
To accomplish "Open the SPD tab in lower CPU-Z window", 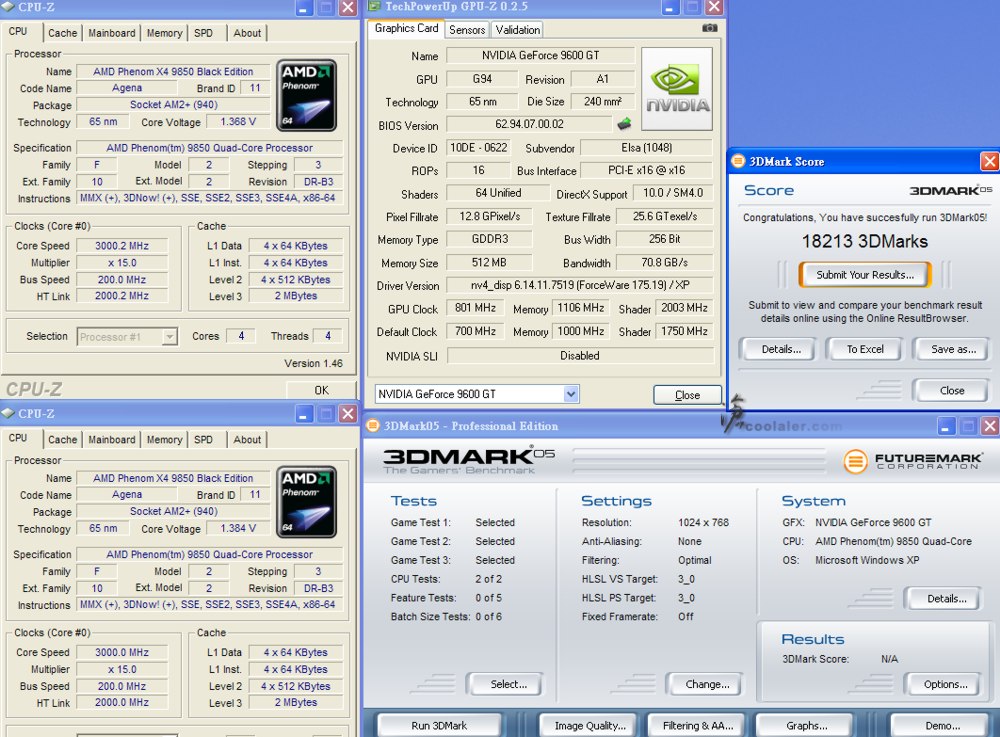I will click(x=203, y=440).
